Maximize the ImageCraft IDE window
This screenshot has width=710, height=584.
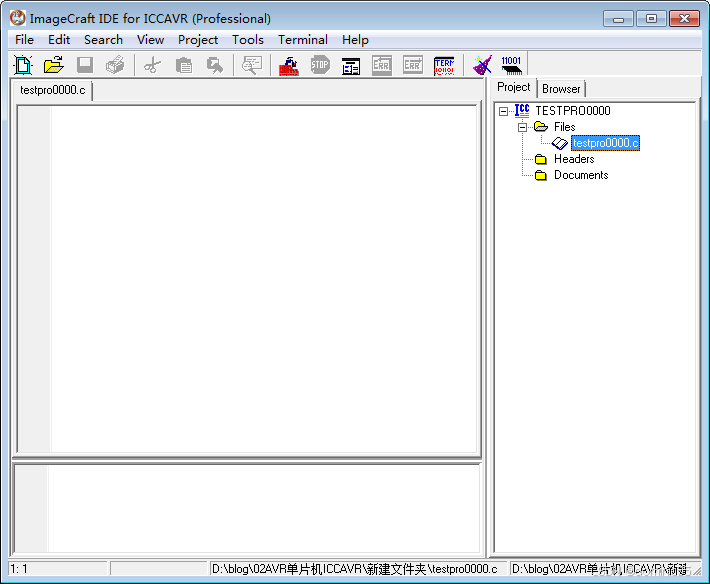[651, 19]
